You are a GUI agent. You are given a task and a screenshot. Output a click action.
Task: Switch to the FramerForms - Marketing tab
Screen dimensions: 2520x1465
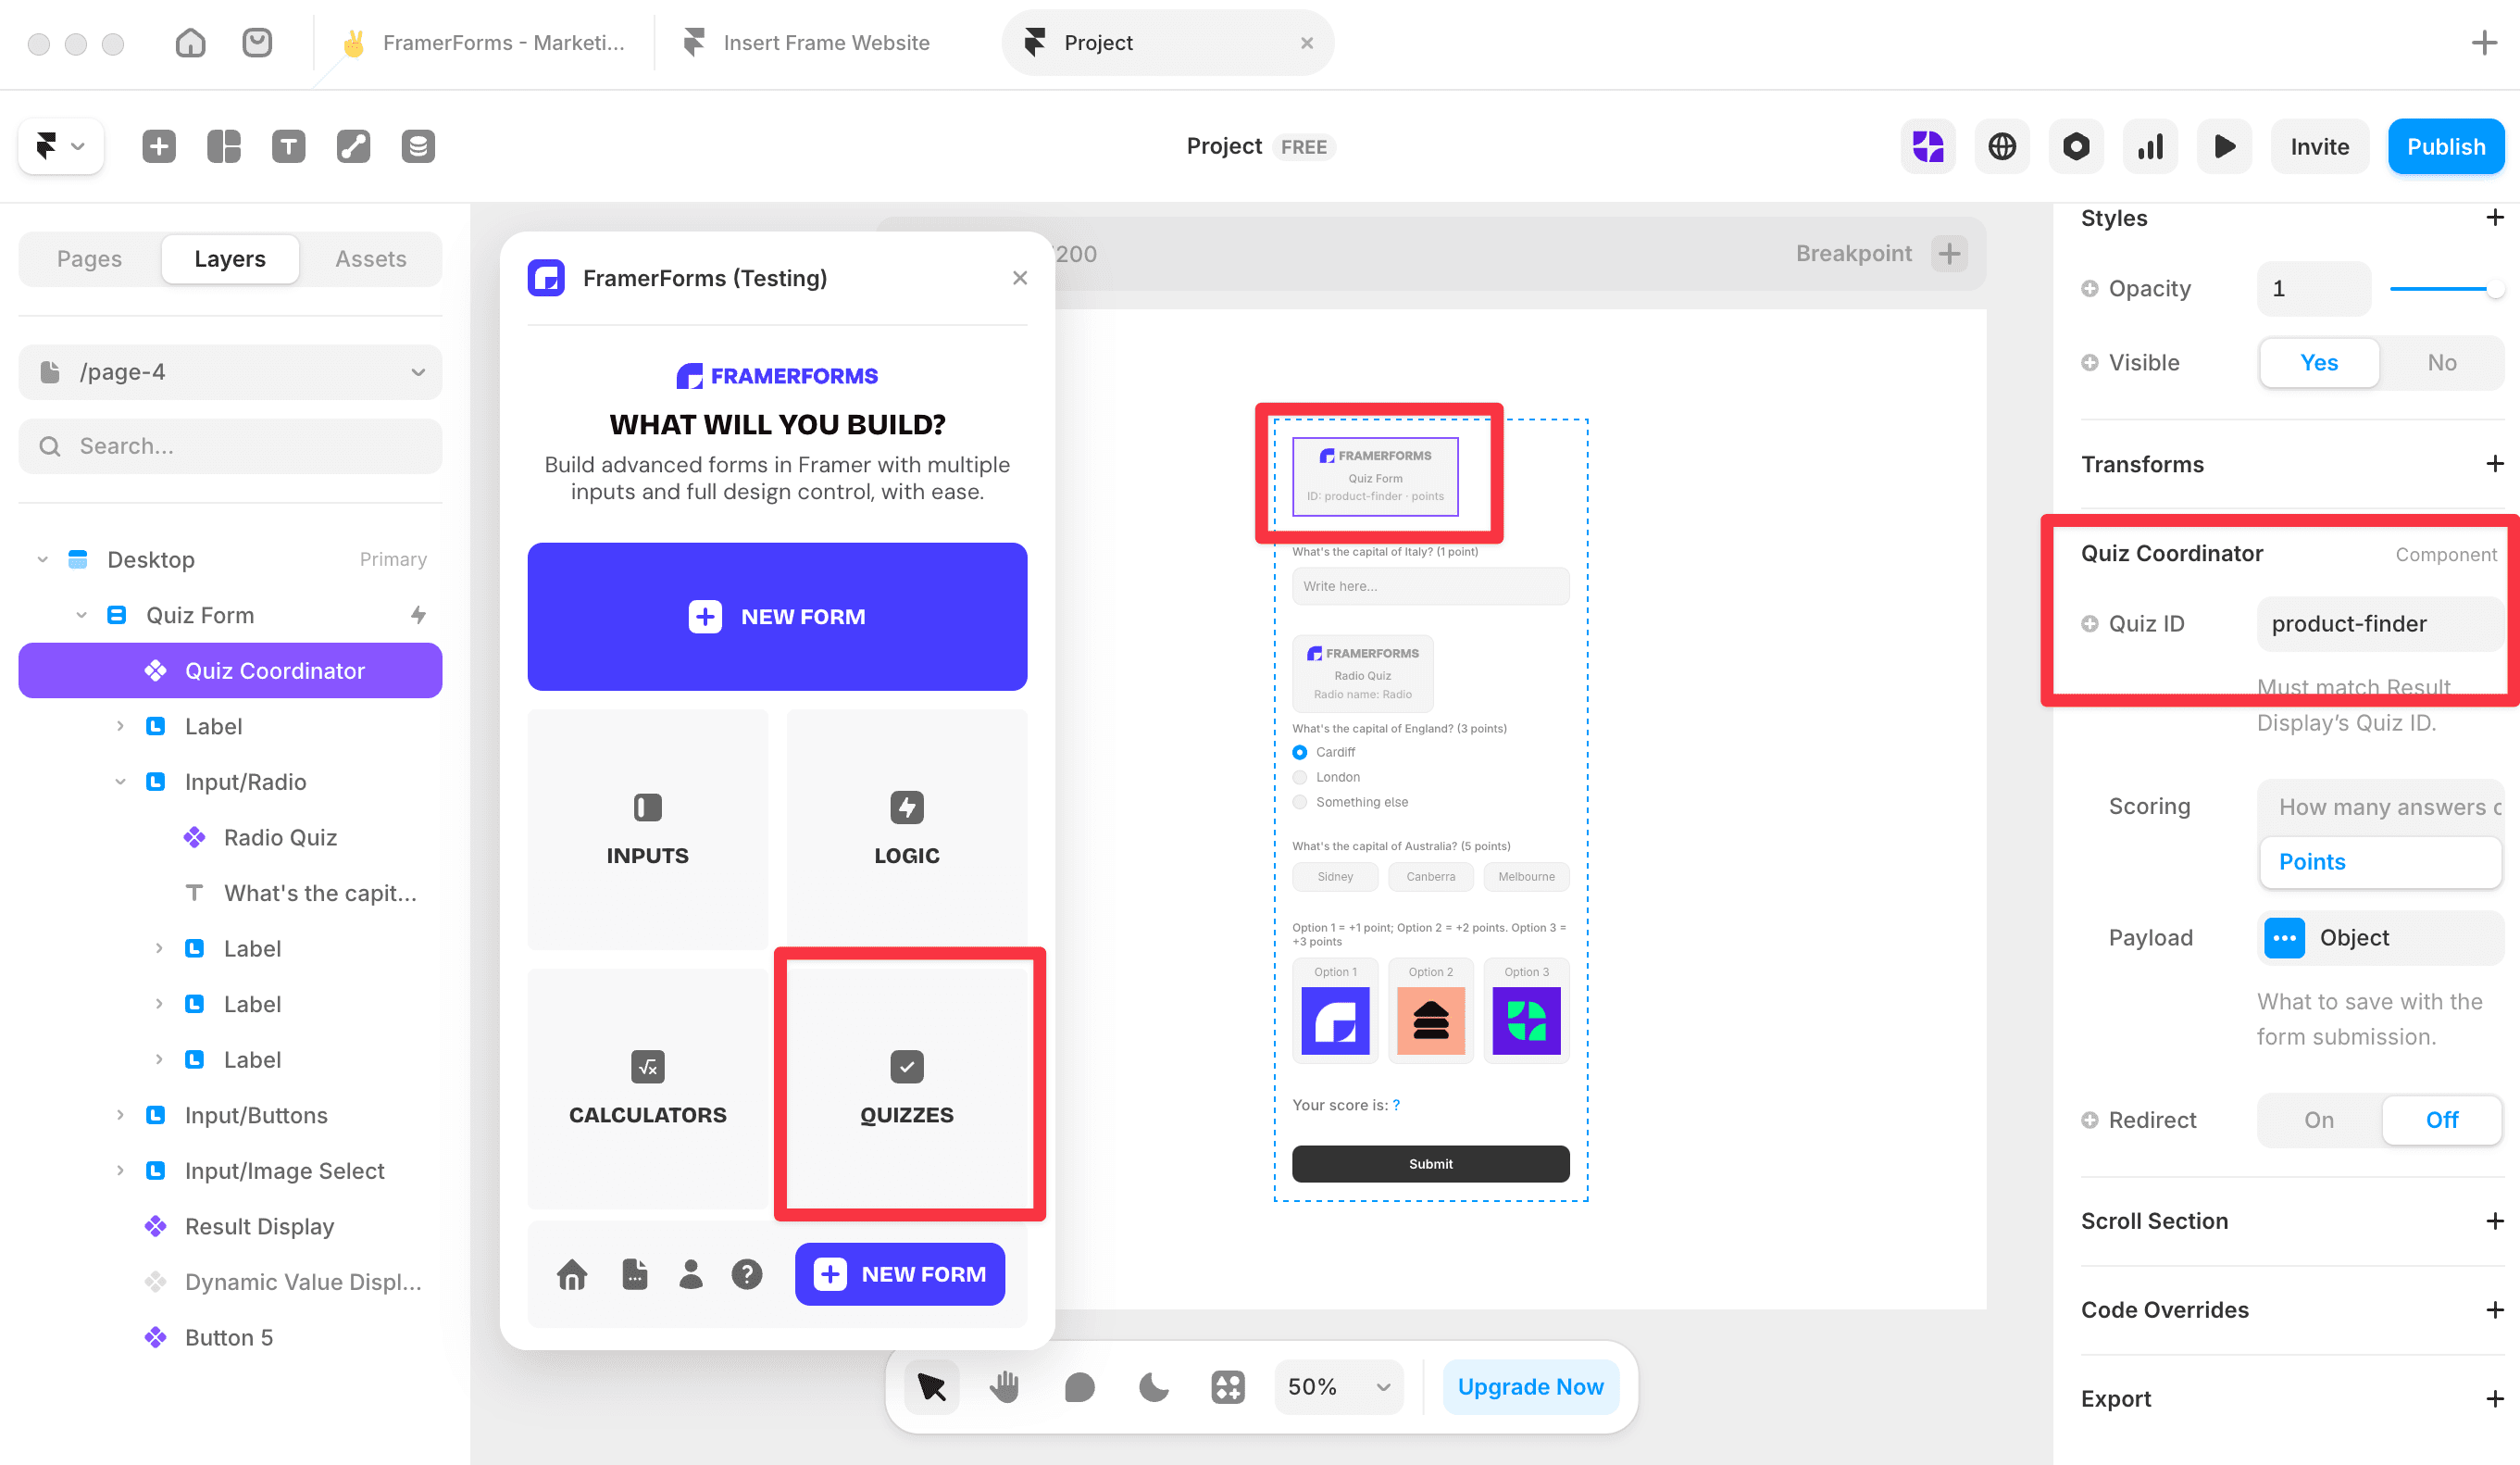pos(484,42)
